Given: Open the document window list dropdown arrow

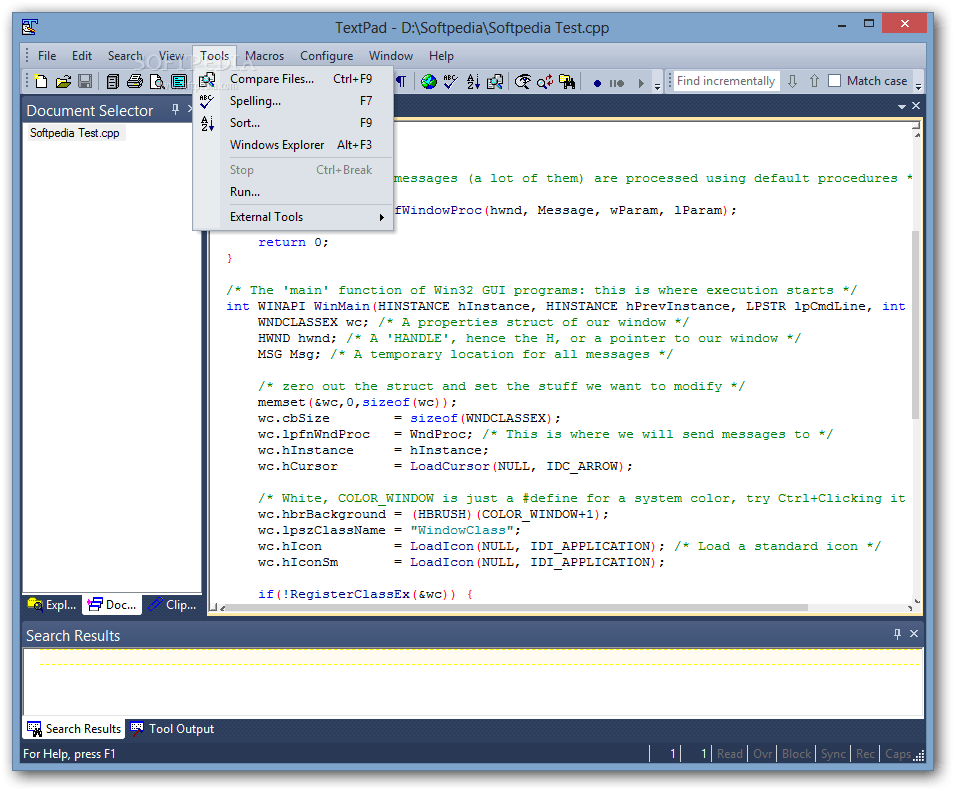Looking at the screenshot, I should [902, 106].
